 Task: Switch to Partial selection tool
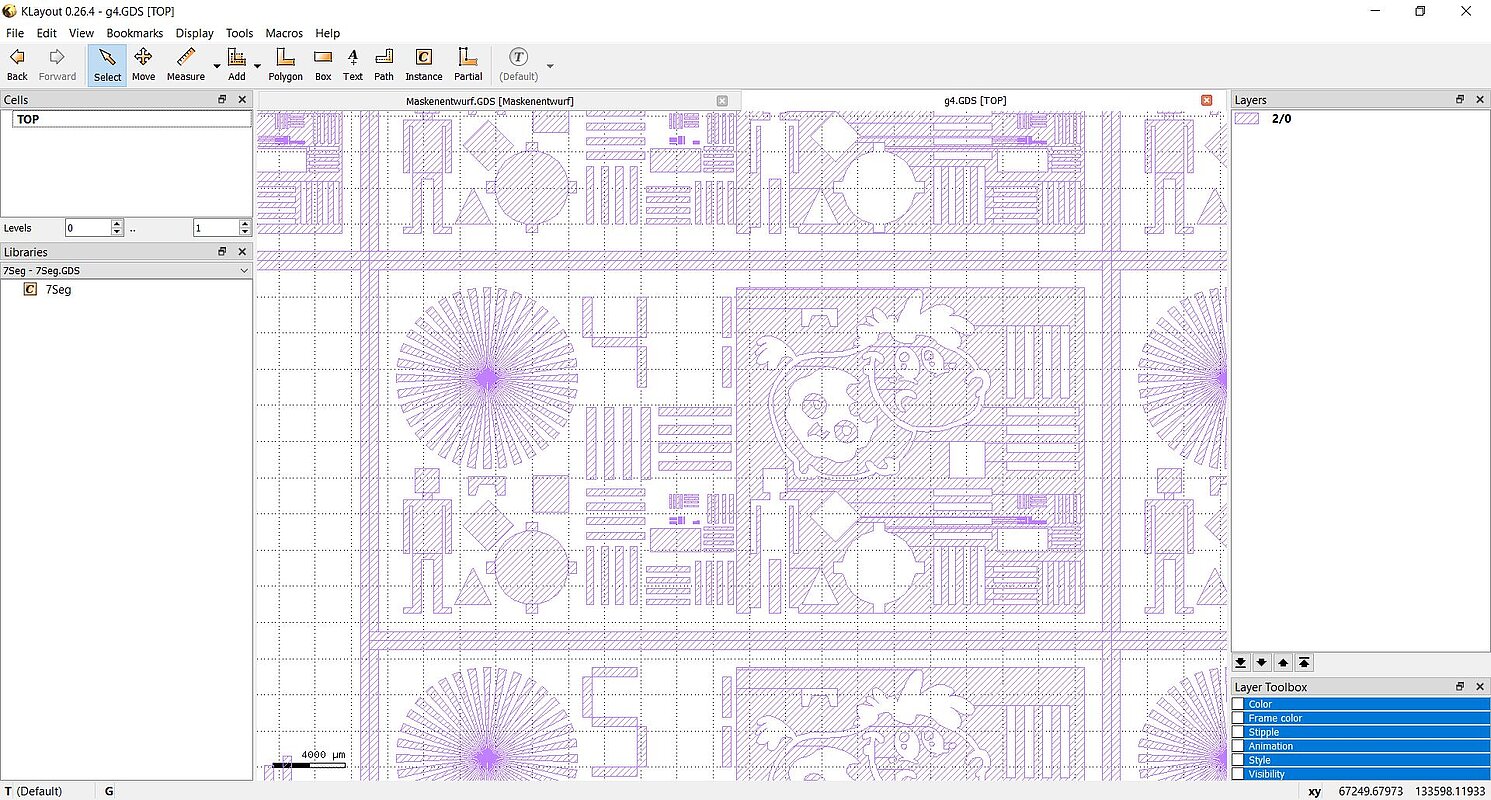tap(468, 65)
